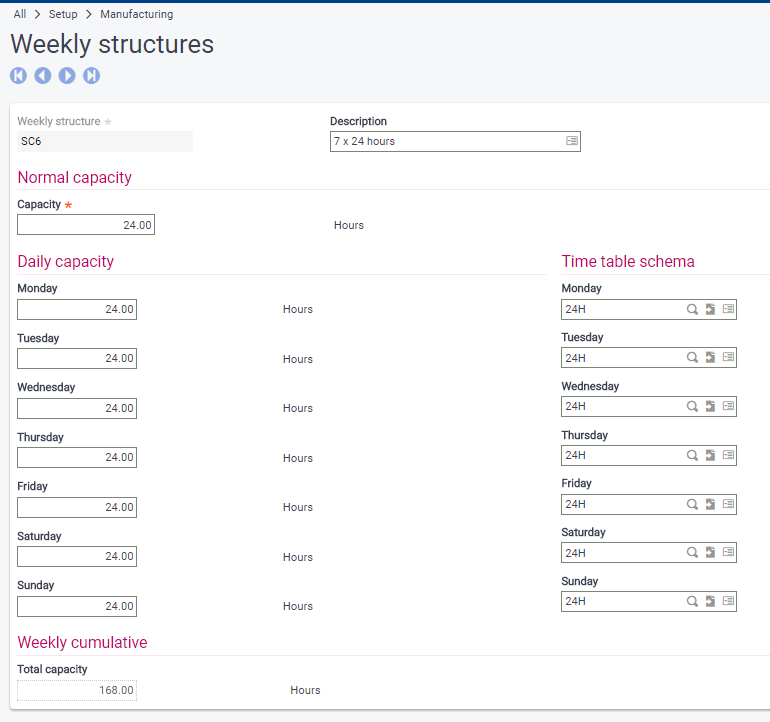
Task: Open the Manufacturing breadcrumb link
Action: pyautogui.click(x=136, y=15)
